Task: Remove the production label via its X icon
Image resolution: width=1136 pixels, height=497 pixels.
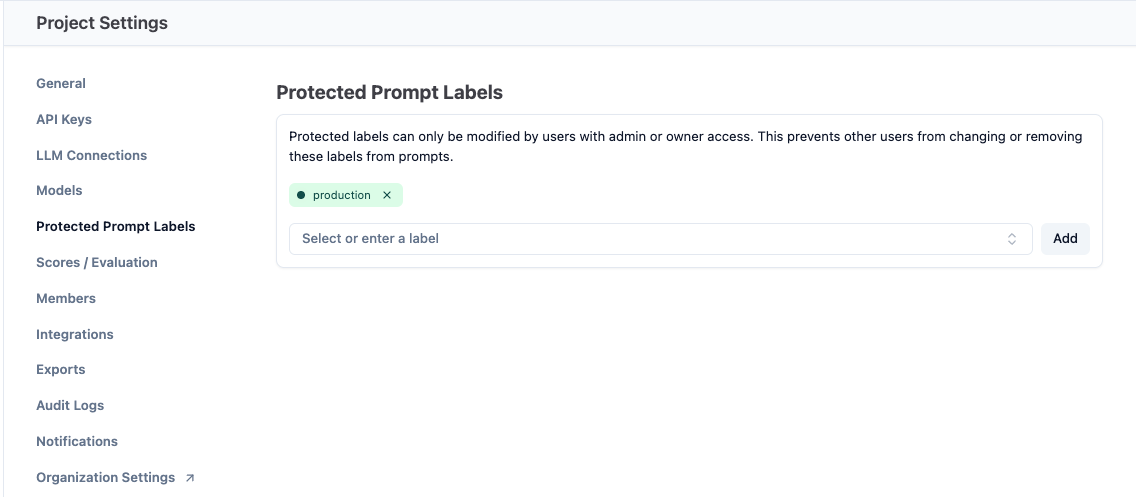Action: pos(387,195)
